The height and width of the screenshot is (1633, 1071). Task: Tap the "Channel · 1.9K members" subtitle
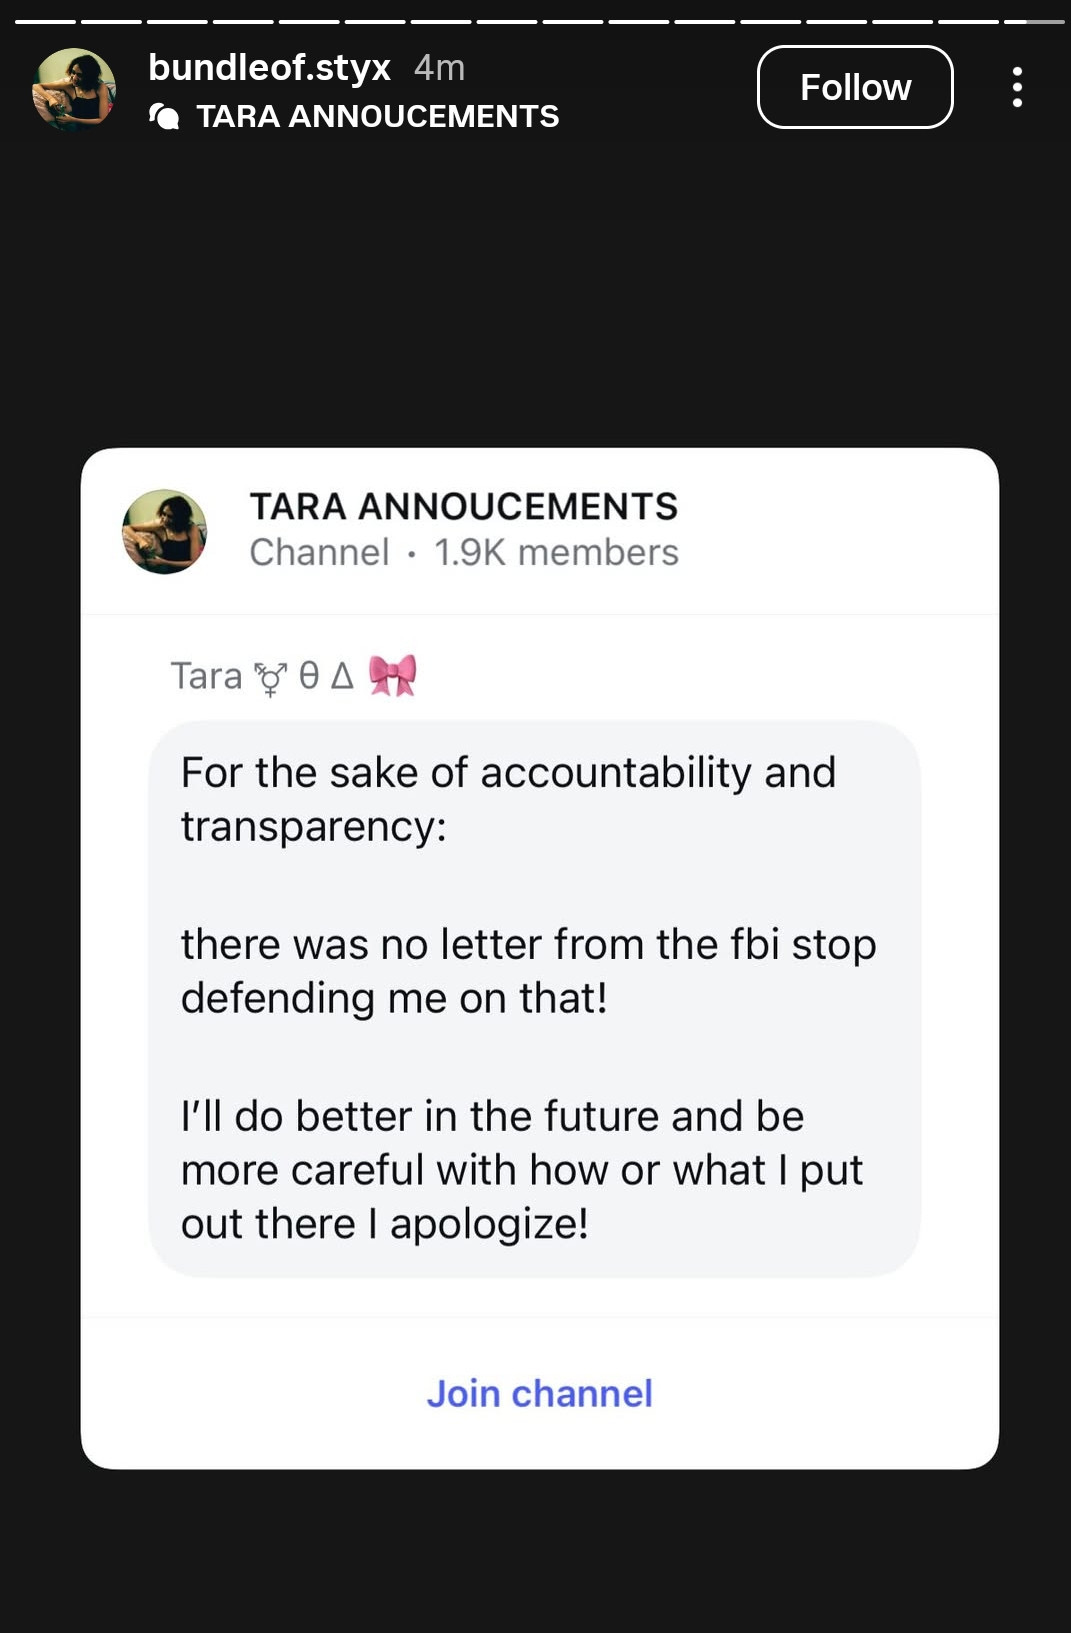[464, 553]
